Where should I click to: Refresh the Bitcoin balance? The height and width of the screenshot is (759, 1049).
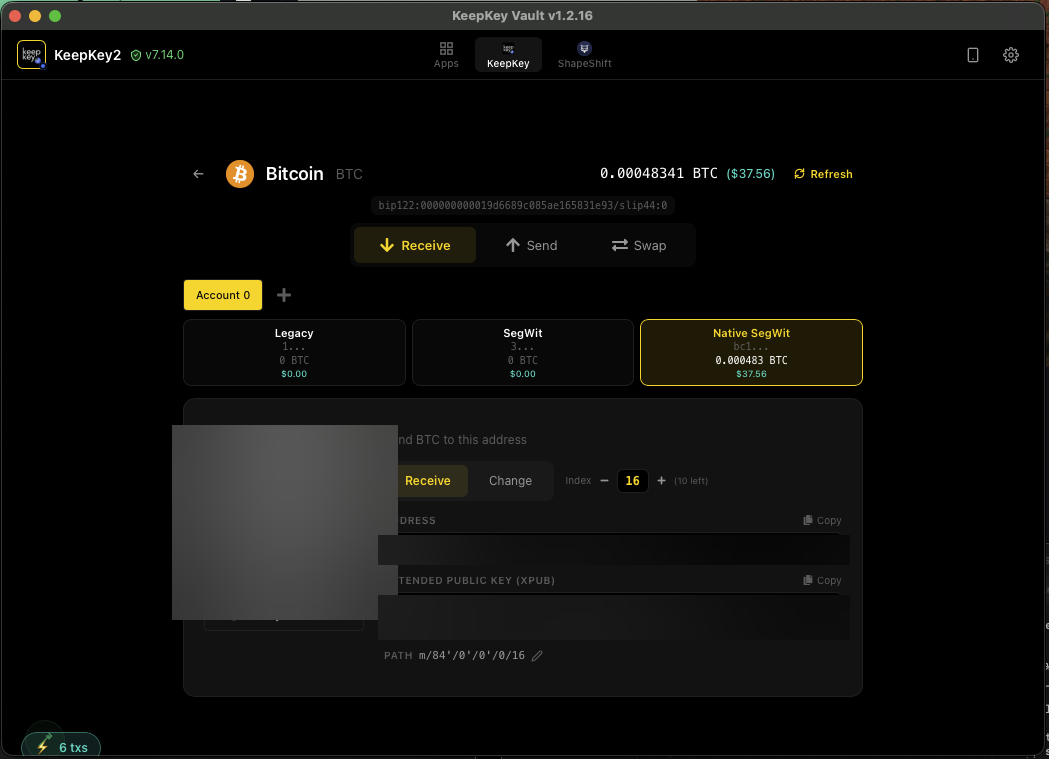coord(823,174)
